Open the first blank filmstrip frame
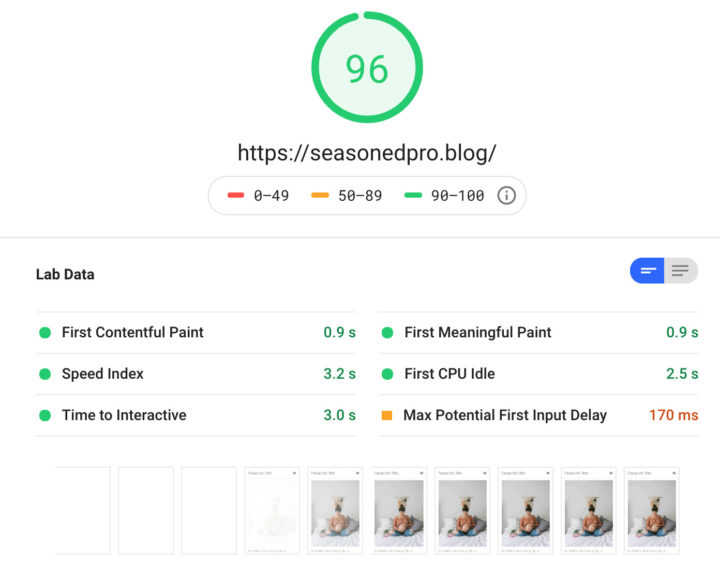 (82, 510)
